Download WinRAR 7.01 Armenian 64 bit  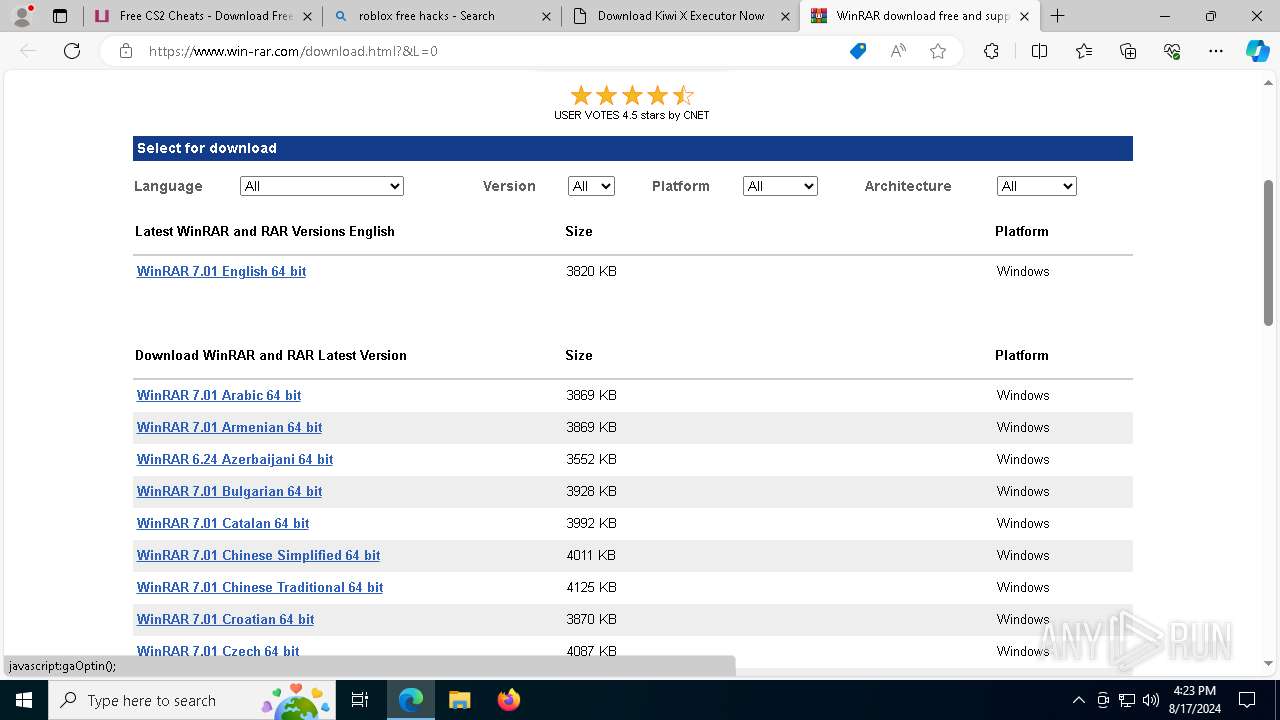(229, 427)
